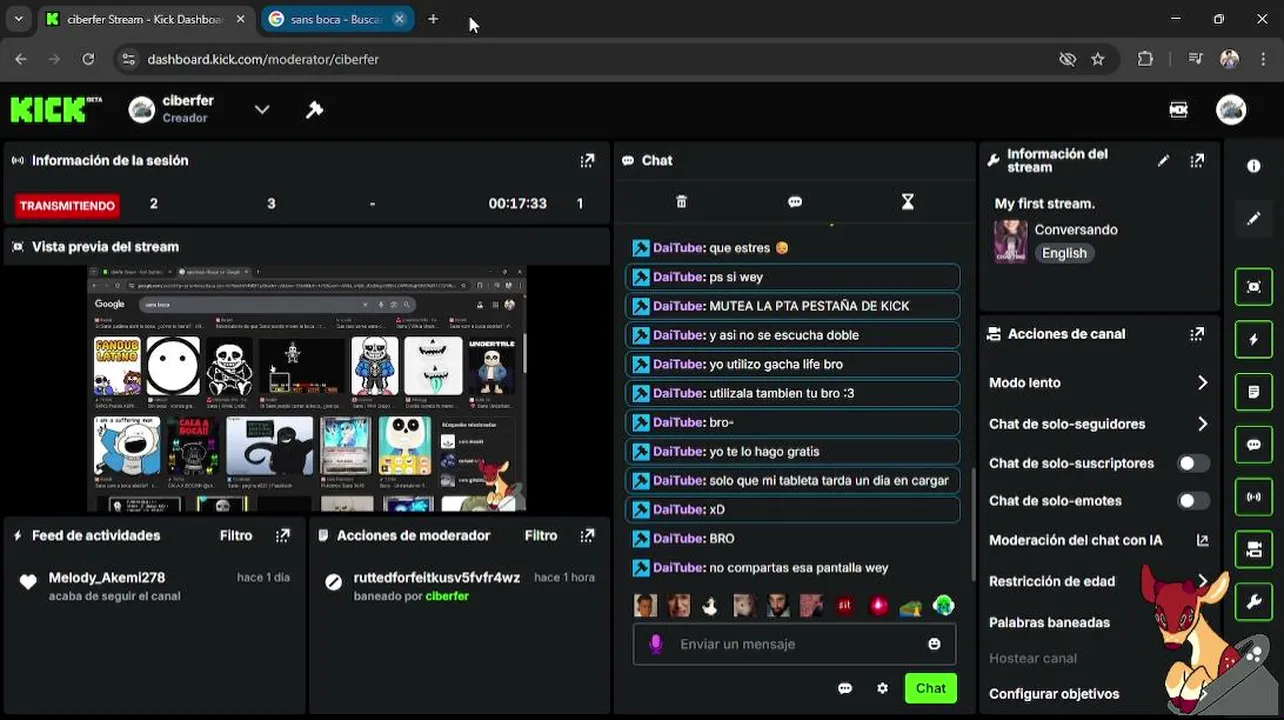Image resolution: width=1284 pixels, height=720 pixels.
Task: Insert the red 'sit' emote
Action: point(845,606)
